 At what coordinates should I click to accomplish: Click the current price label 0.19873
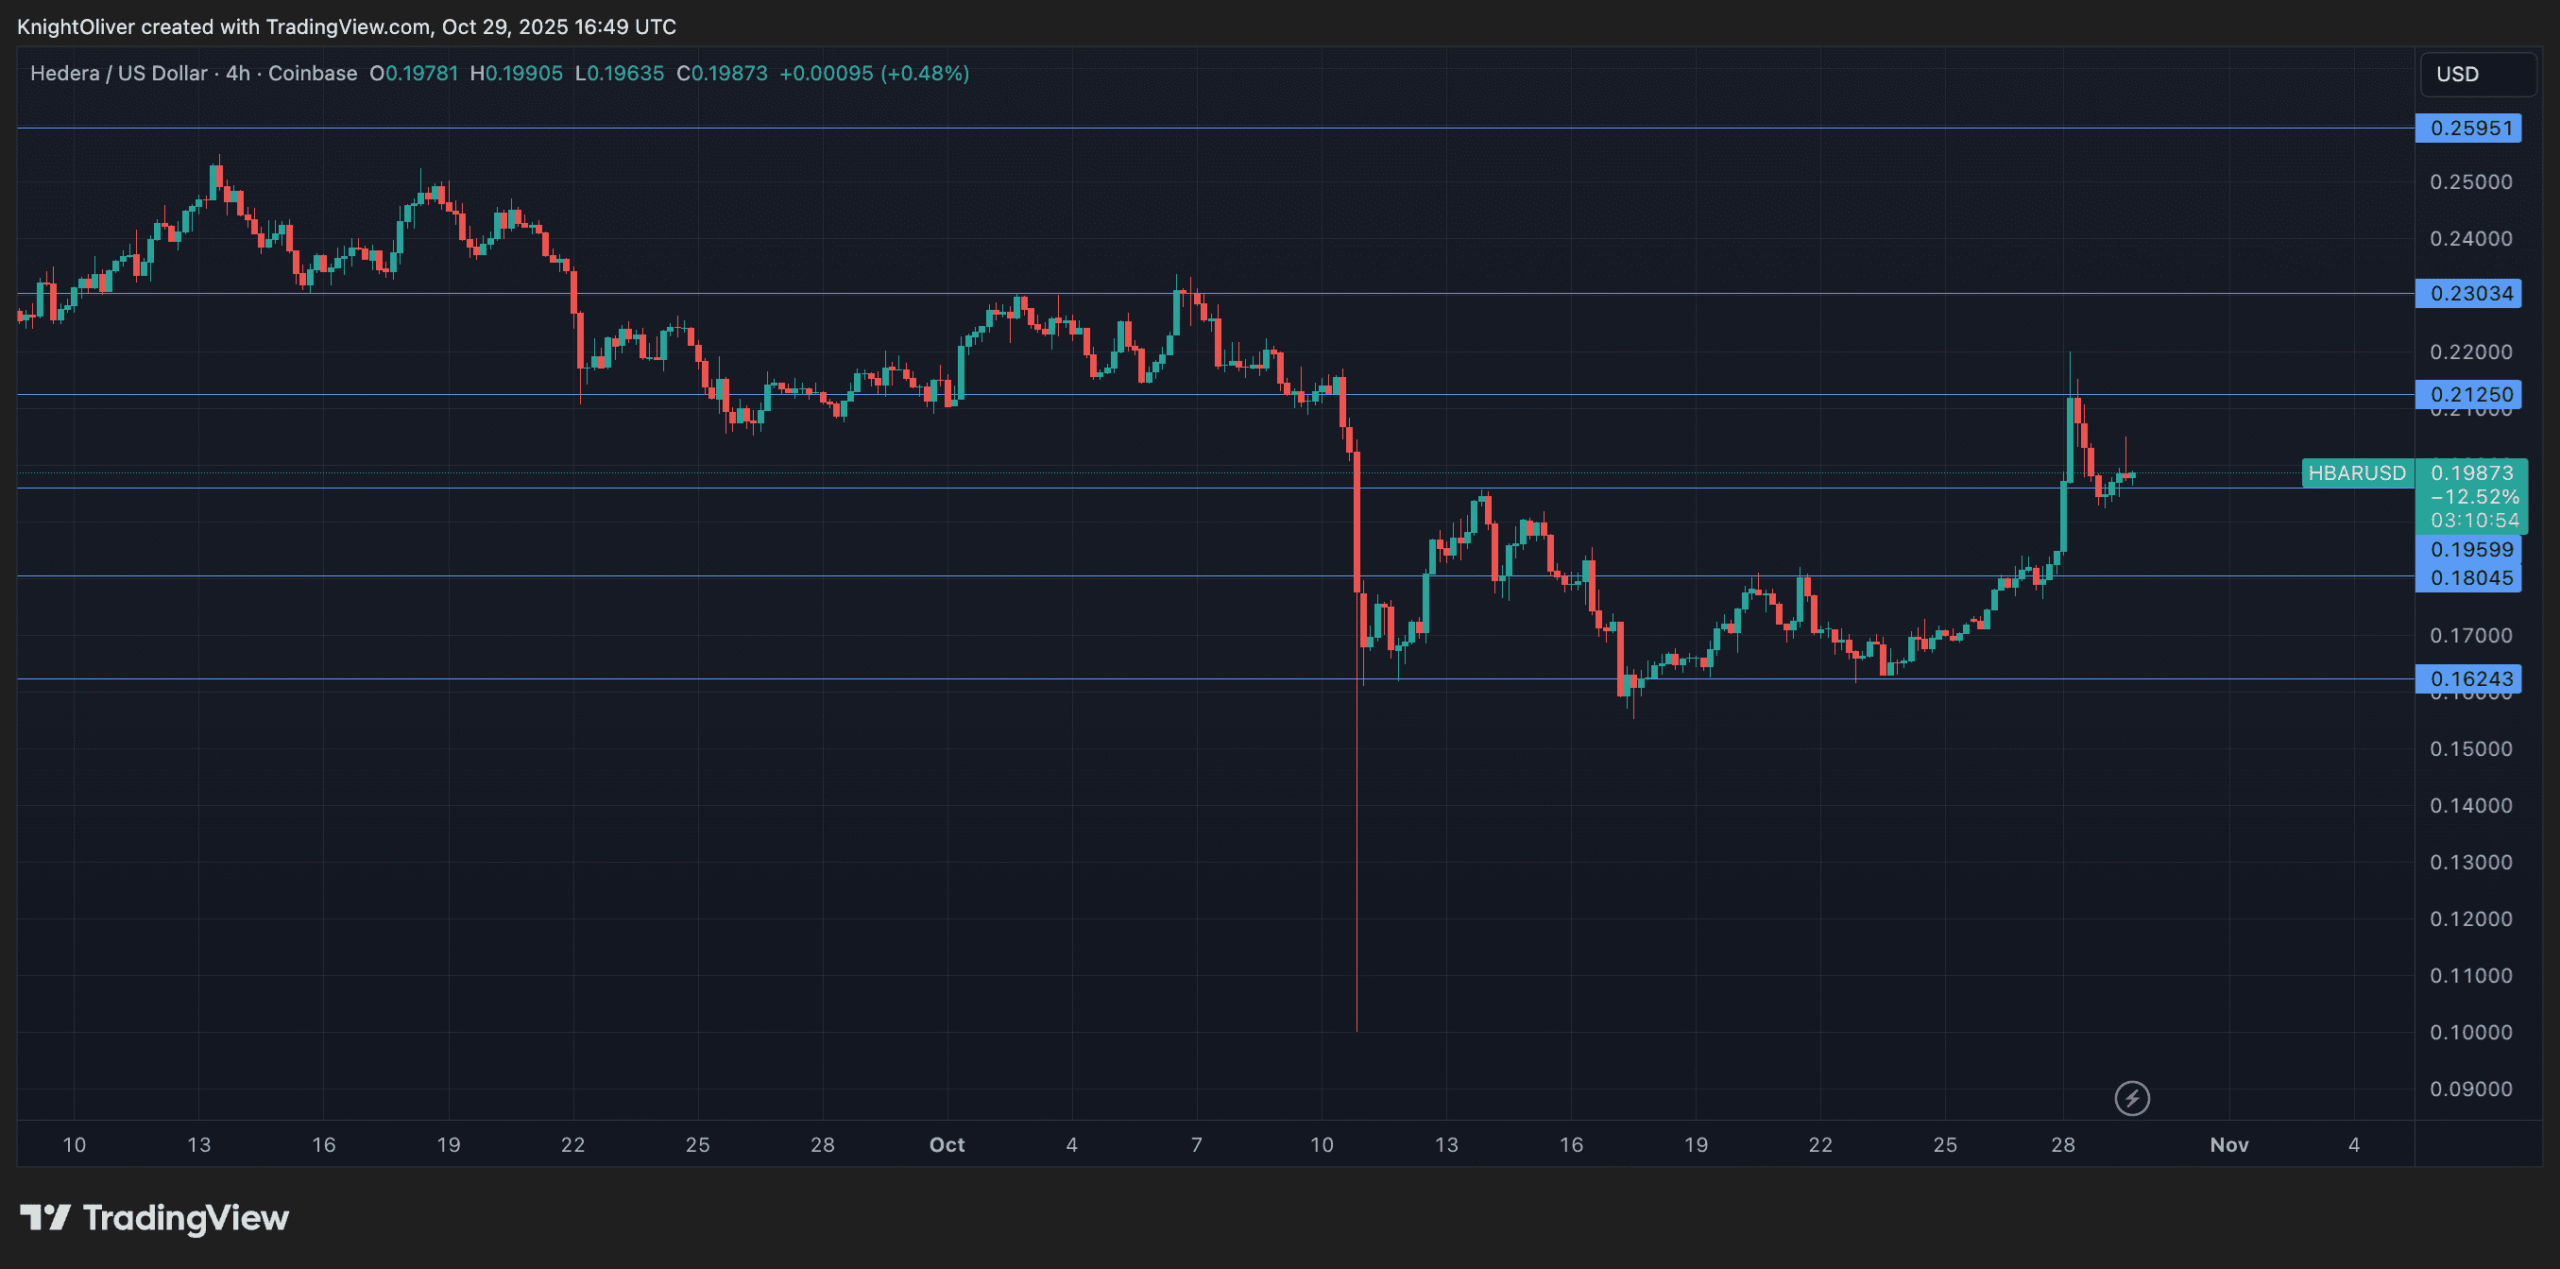pos(2476,474)
